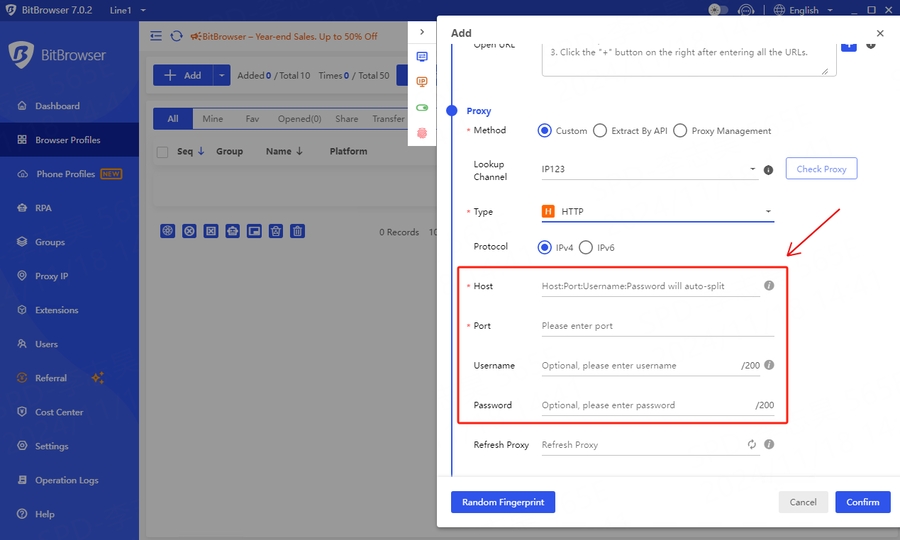Click the info icon next to Lookup Channel
Screen dimensions: 900x540
[768, 170]
